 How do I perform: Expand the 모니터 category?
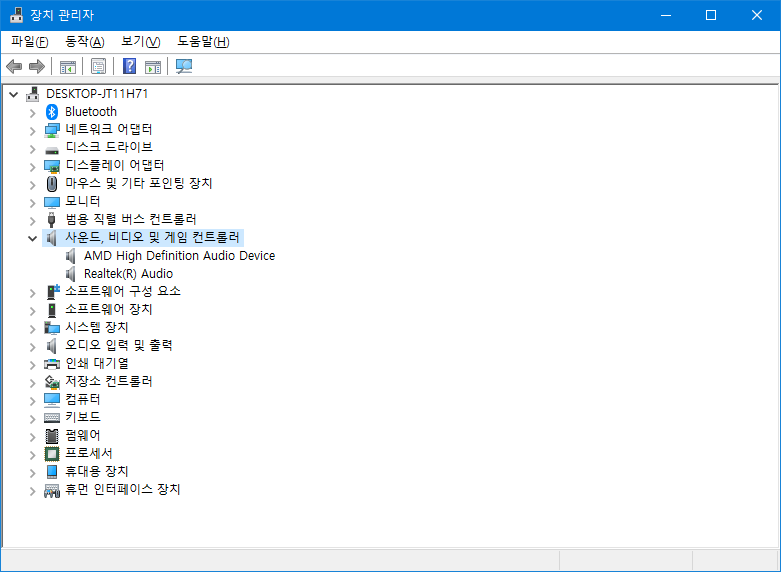click(32, 203)
